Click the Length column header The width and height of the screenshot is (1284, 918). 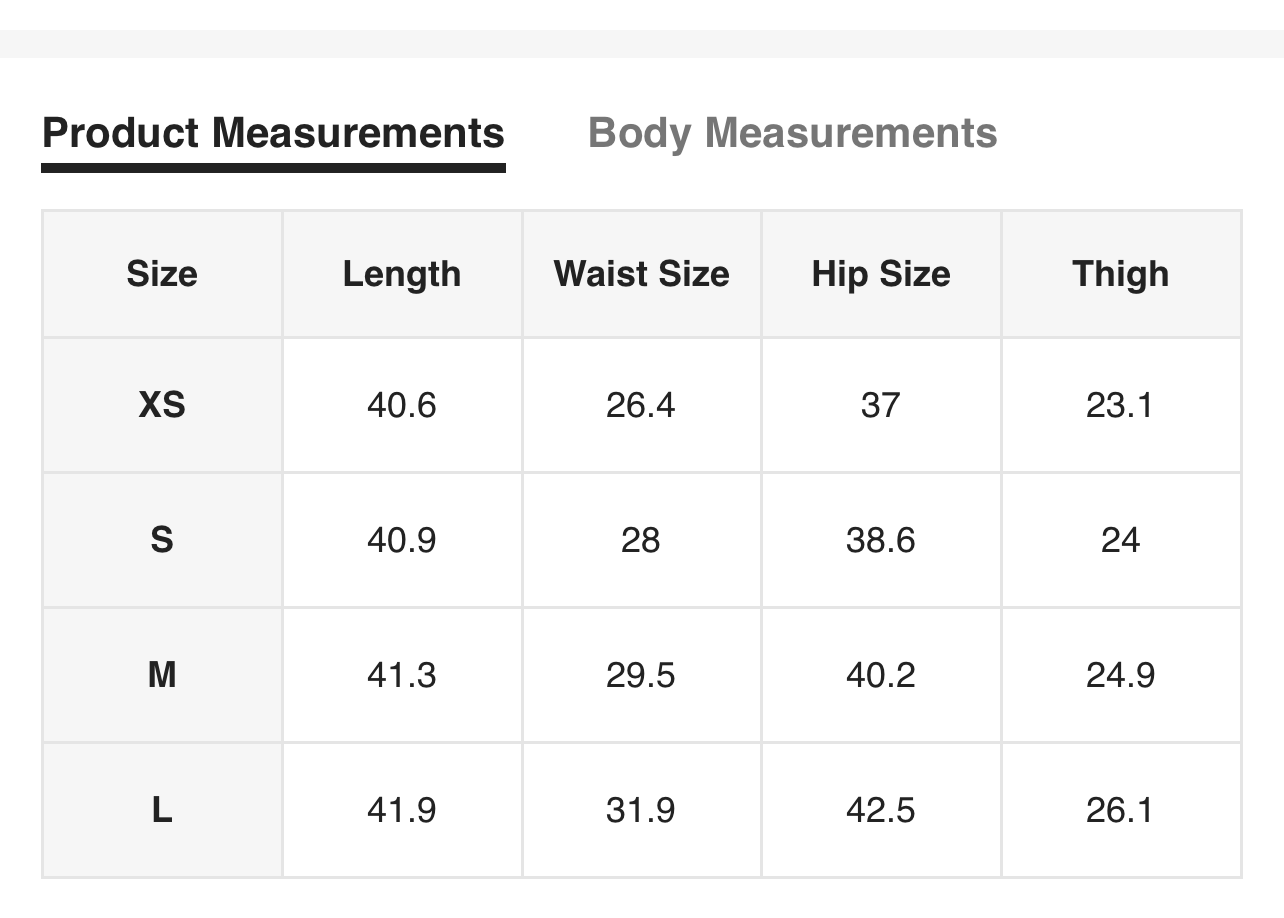(x=402, y=274)
